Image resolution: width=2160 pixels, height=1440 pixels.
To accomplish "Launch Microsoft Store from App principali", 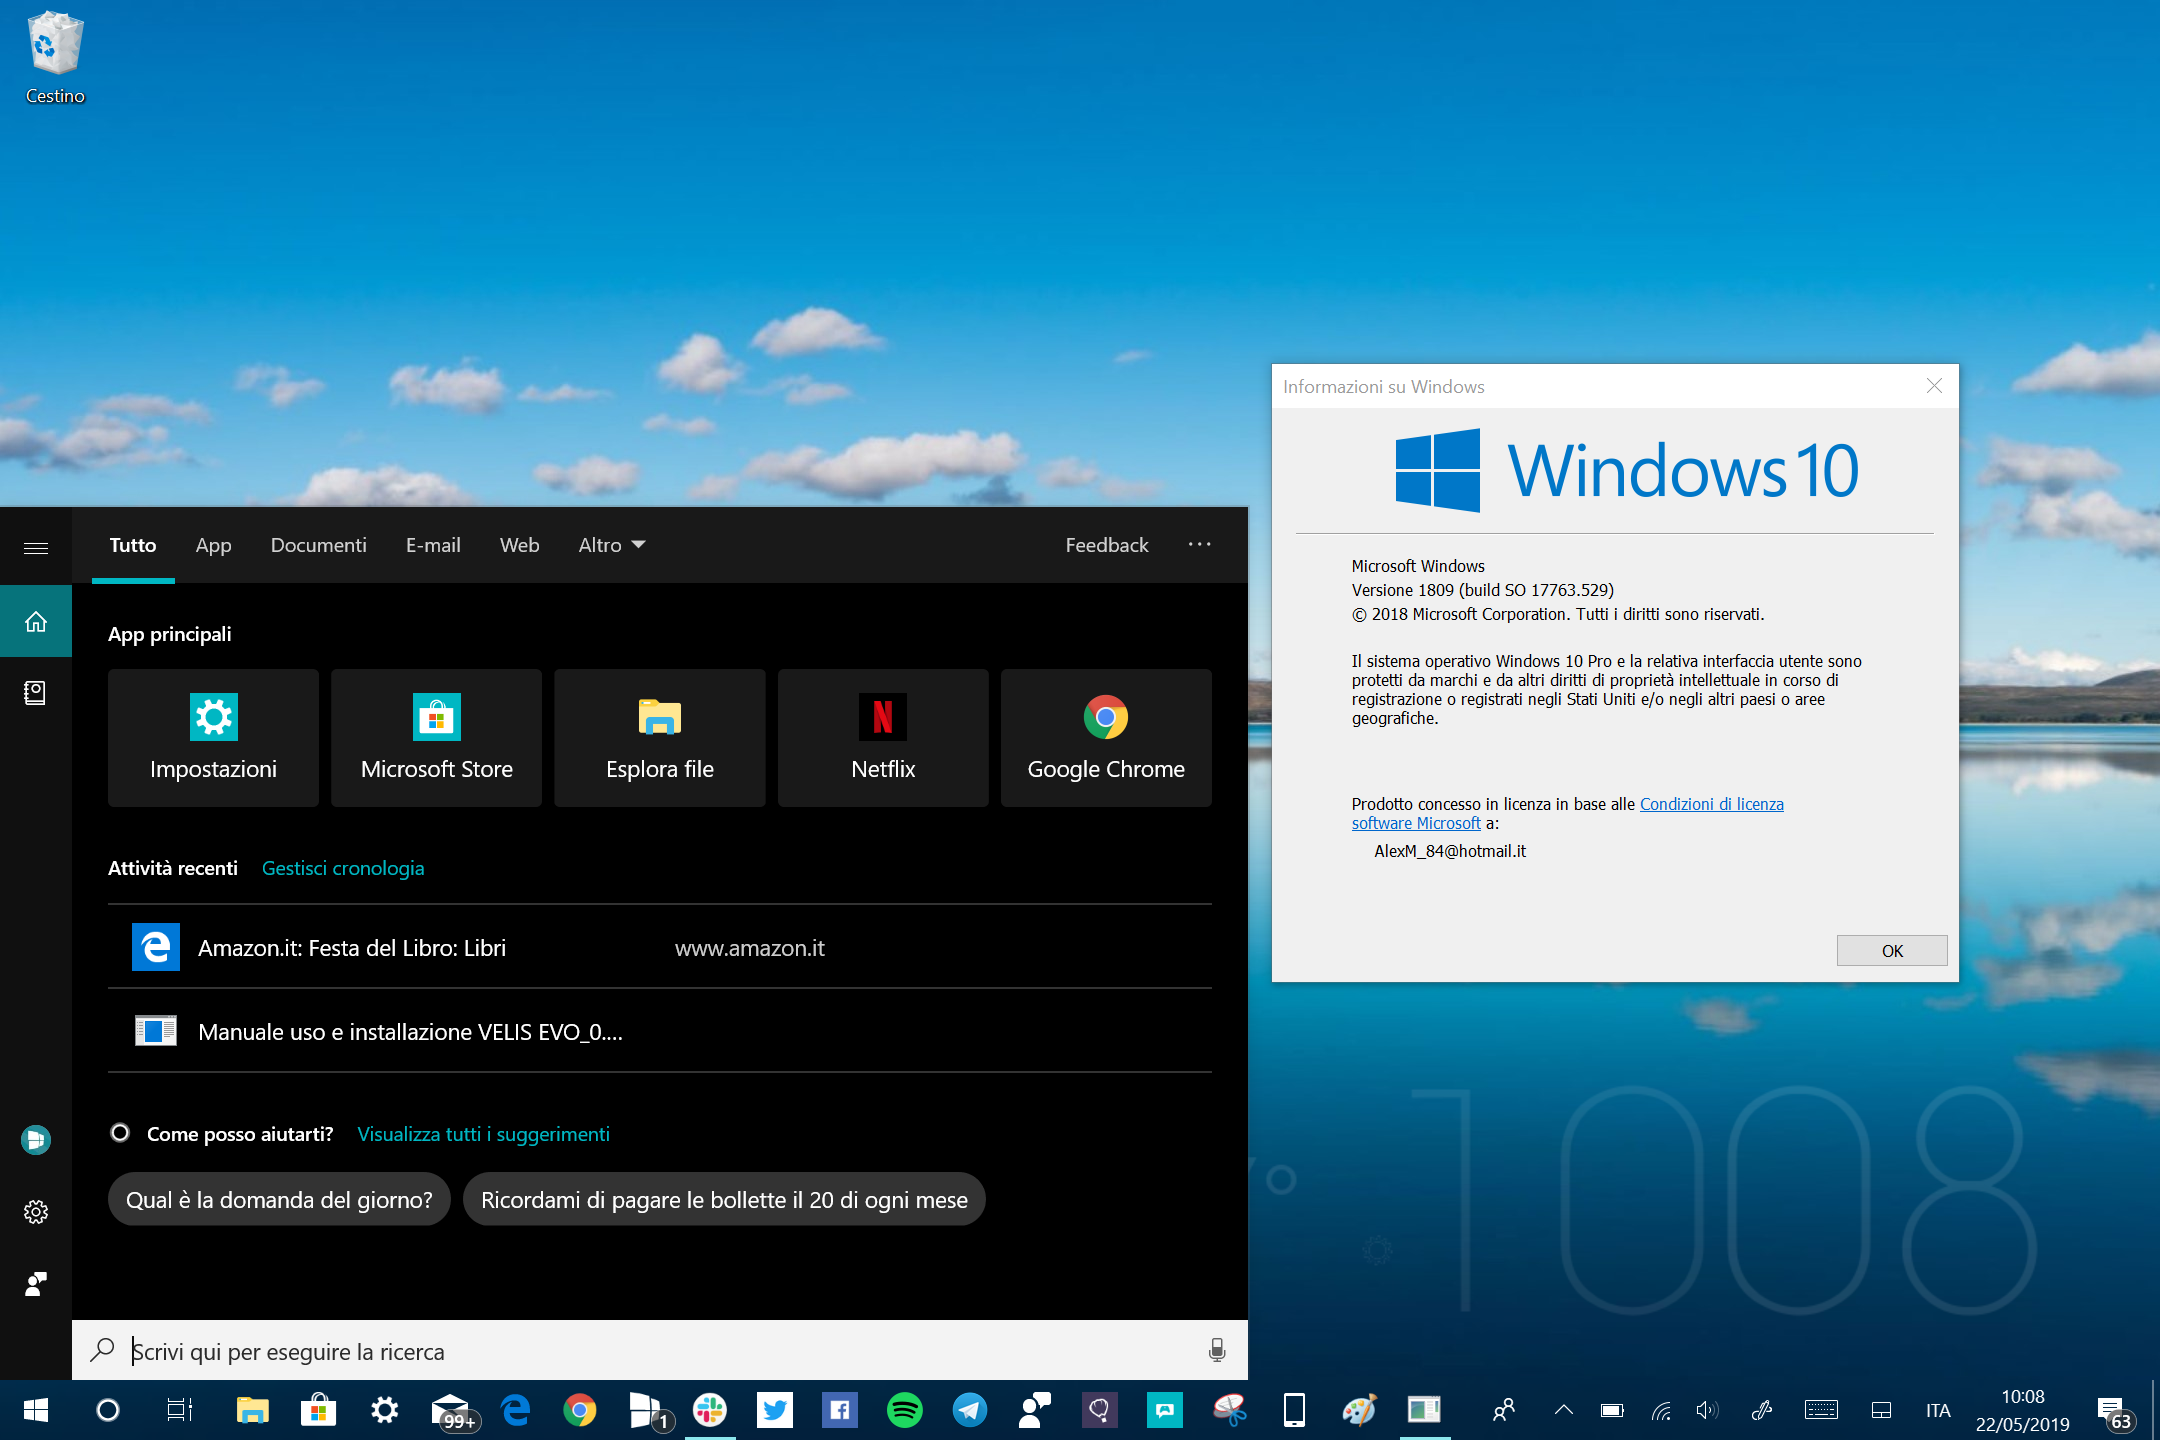I will [436, 738].
